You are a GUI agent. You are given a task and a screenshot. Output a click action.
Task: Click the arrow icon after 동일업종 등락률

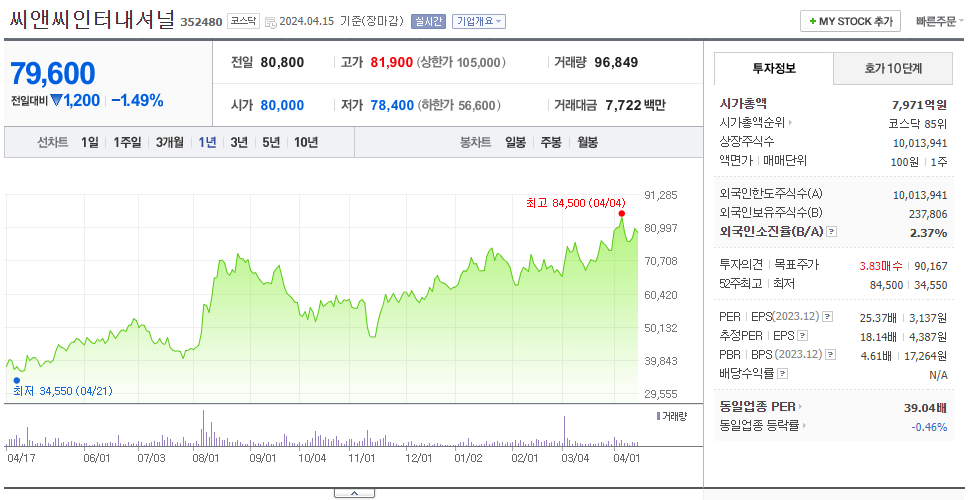[804, 425]
